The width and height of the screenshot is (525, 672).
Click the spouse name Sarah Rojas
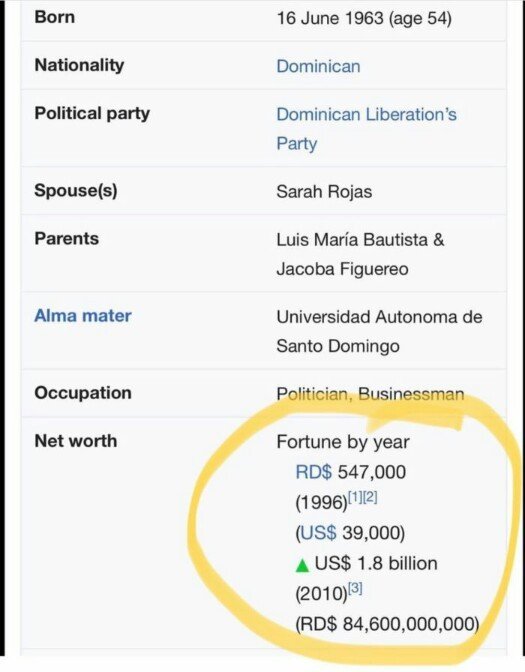click(x=324, y=192)
